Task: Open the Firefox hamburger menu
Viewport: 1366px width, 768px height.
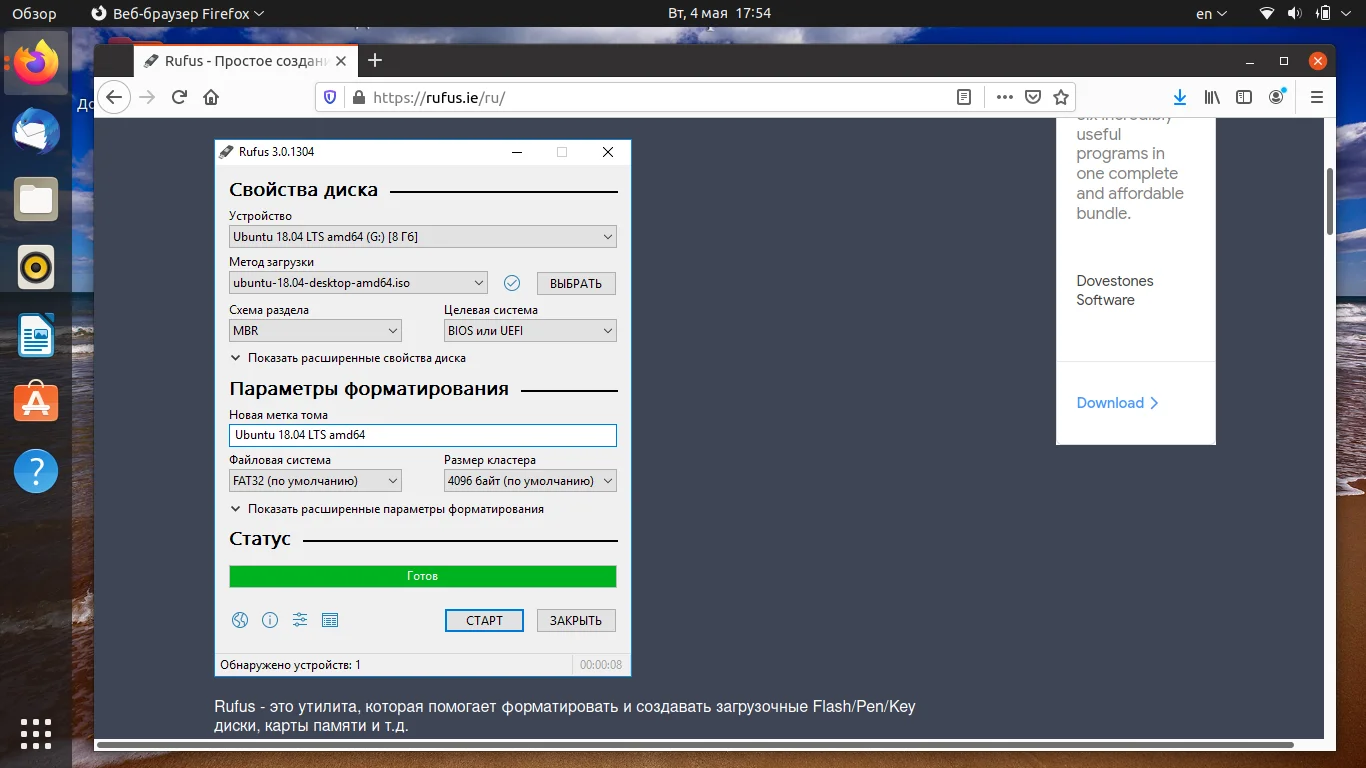Action: point(1317,97)
